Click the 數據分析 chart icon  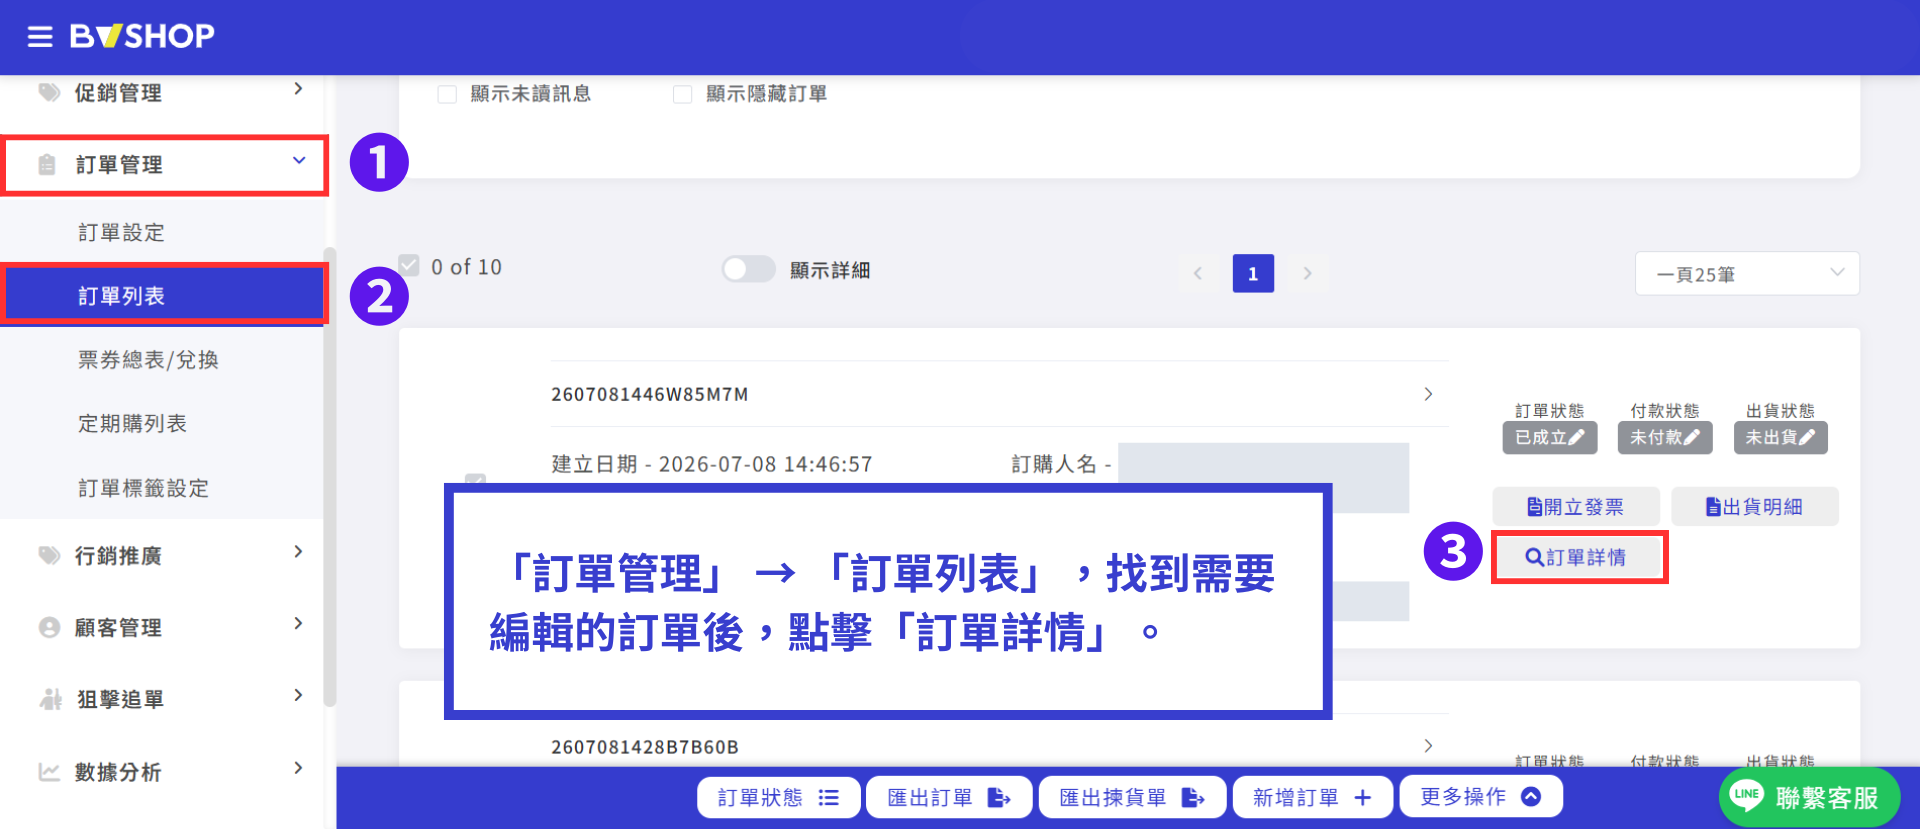(x=49, y=772)
